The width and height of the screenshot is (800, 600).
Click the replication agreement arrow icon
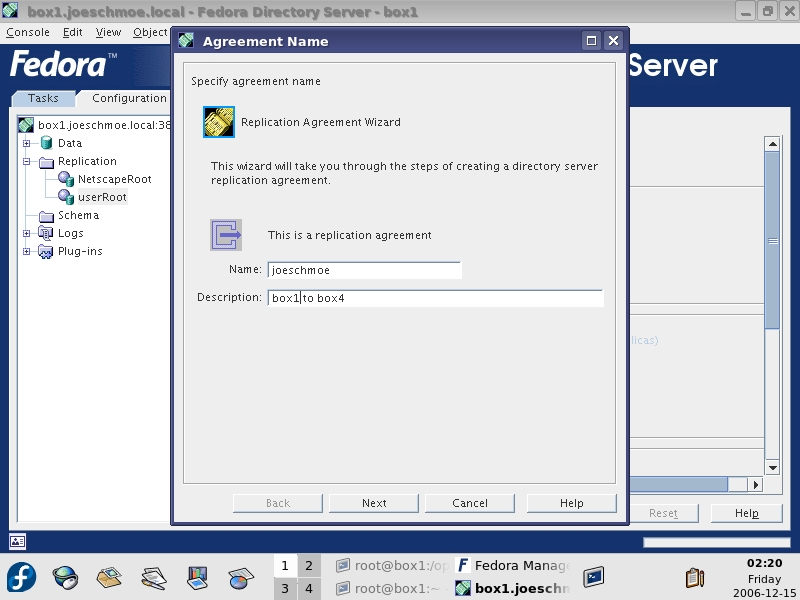[226, 235]
